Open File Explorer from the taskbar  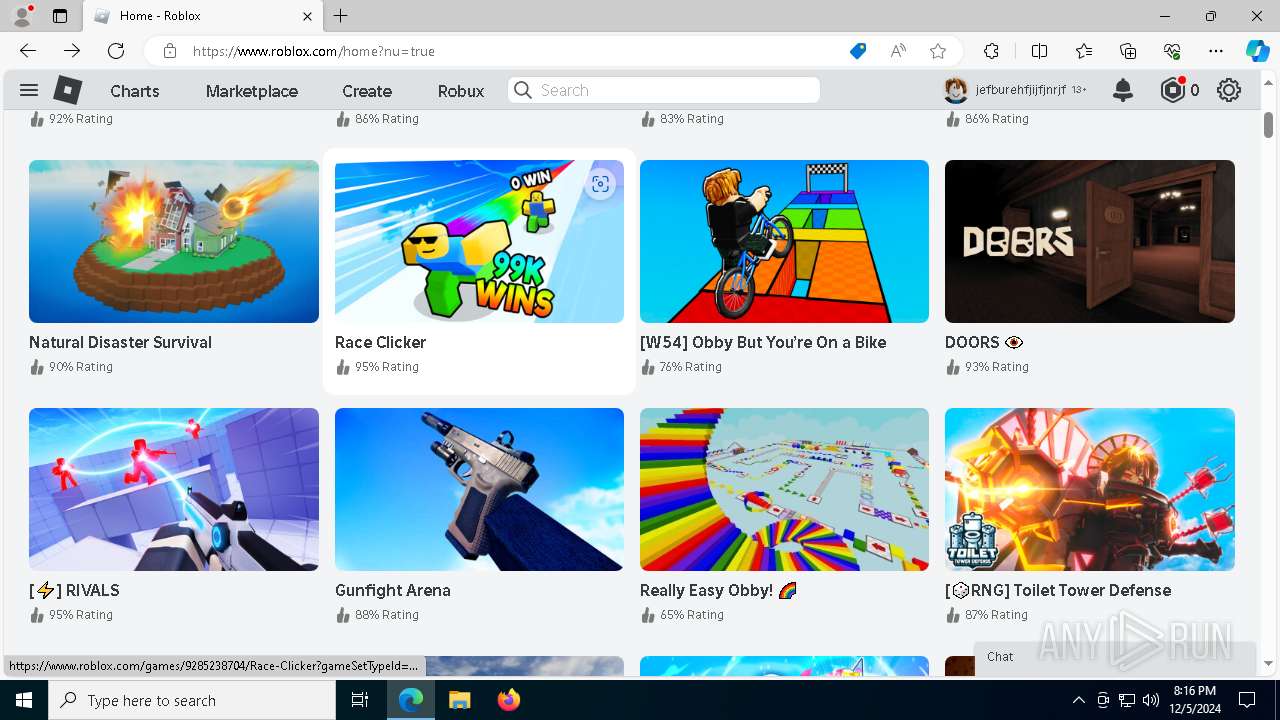[459, 700]
